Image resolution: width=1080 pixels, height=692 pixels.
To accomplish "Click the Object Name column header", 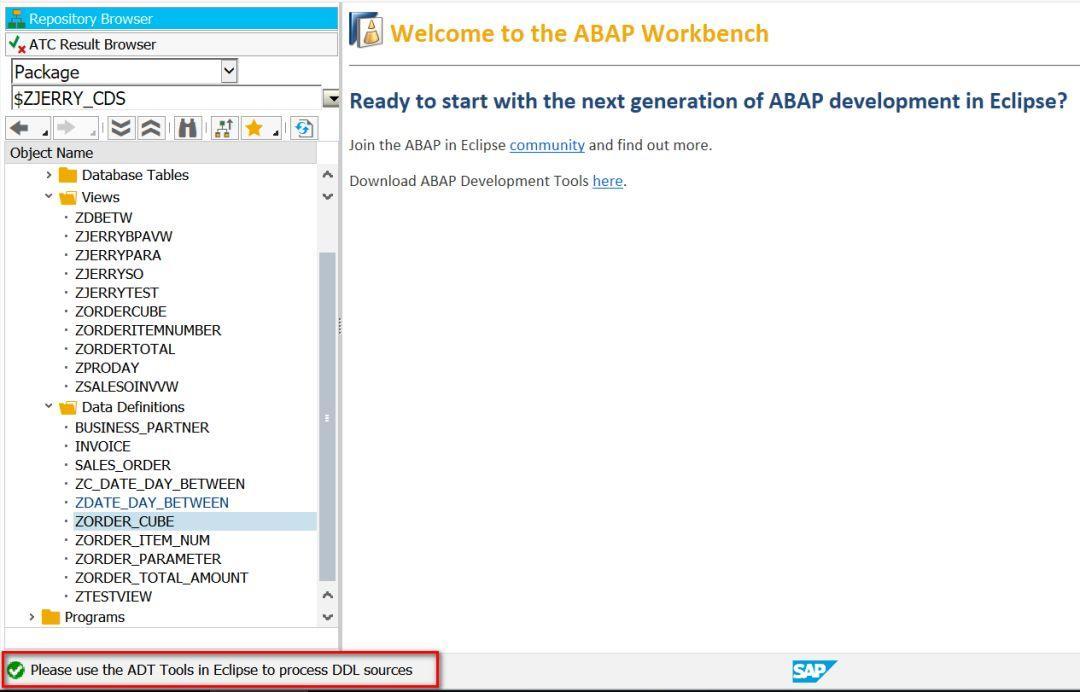I will [161, 153].
